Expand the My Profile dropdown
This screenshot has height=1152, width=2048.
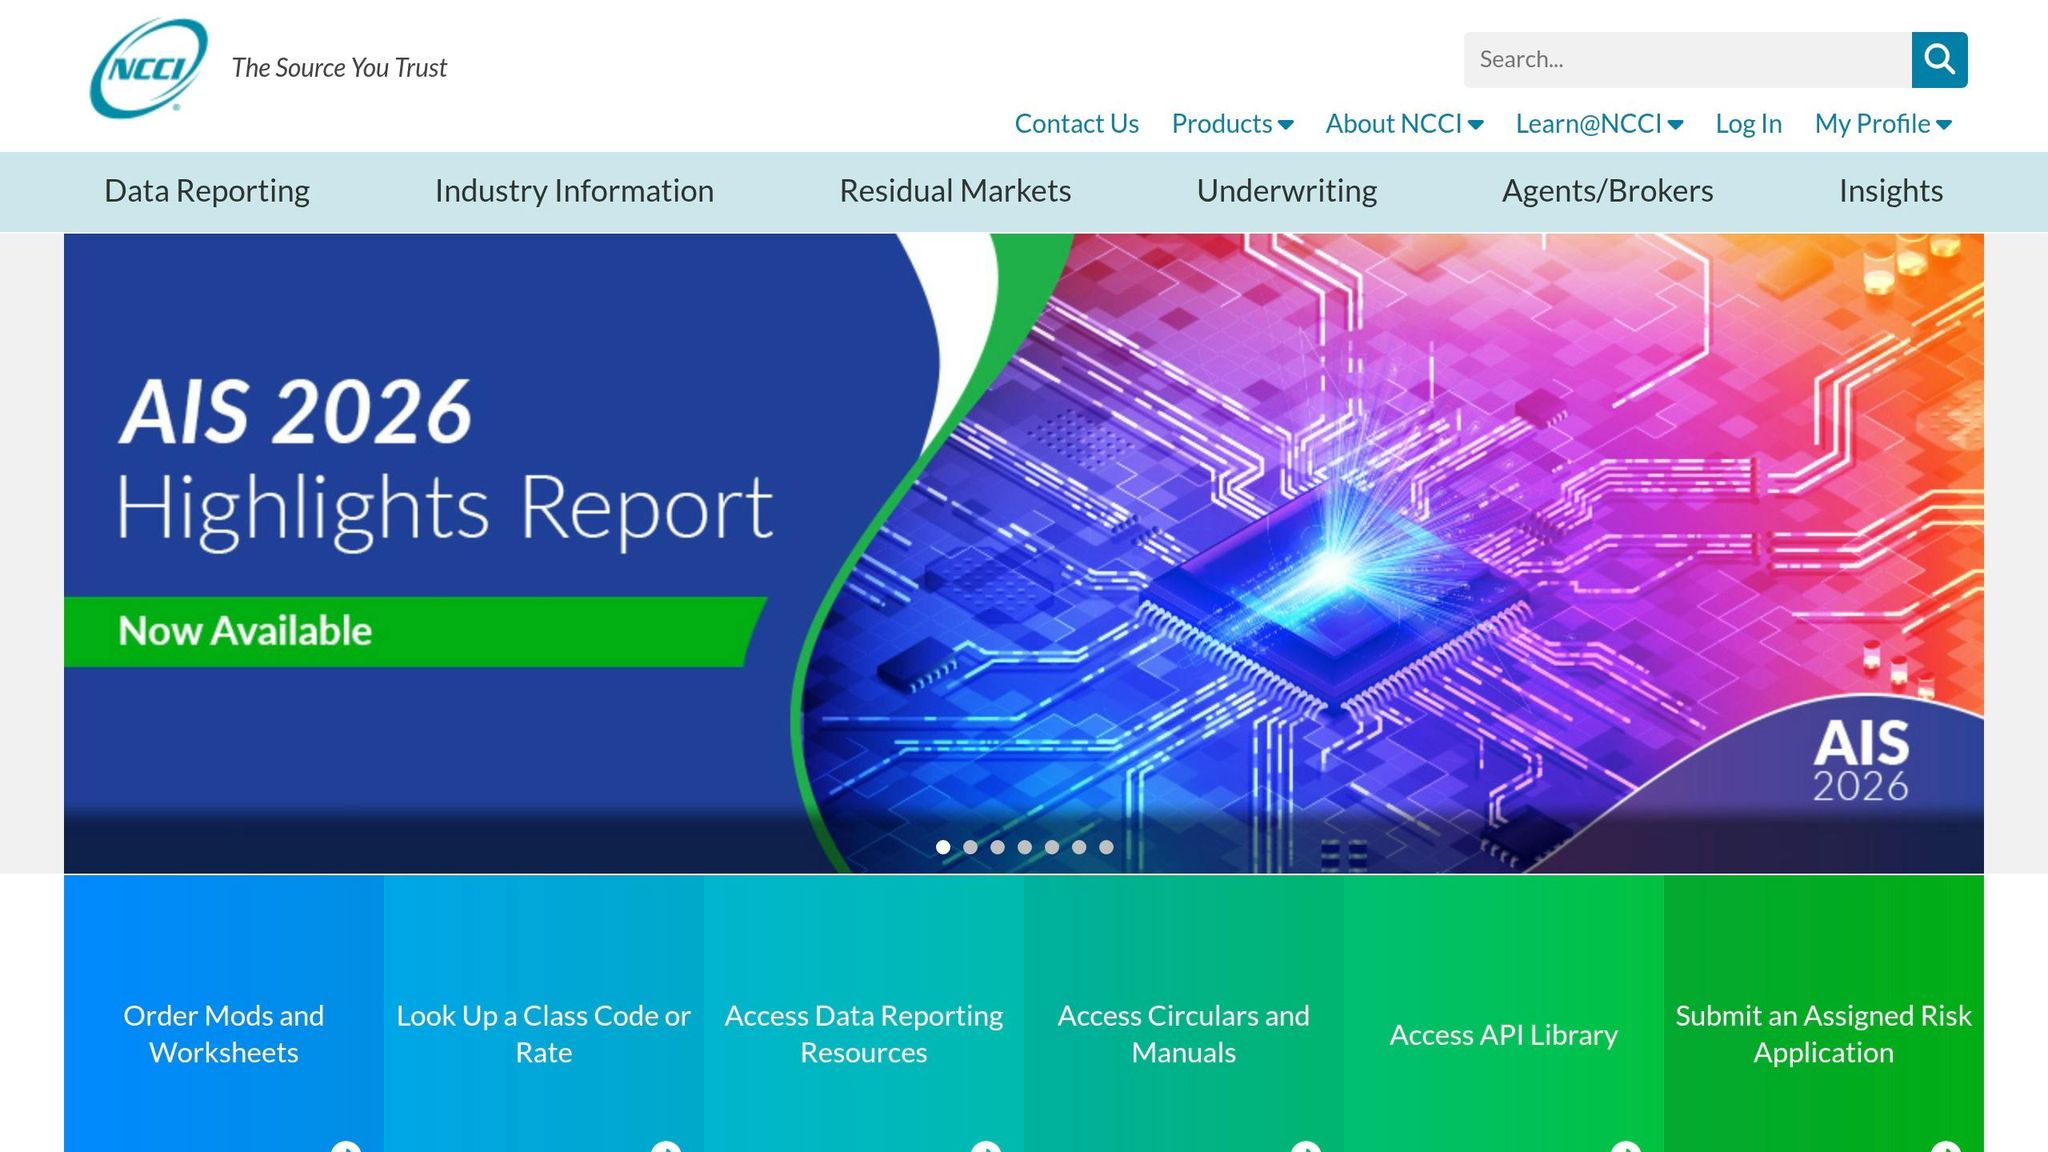click(1883, 124)
